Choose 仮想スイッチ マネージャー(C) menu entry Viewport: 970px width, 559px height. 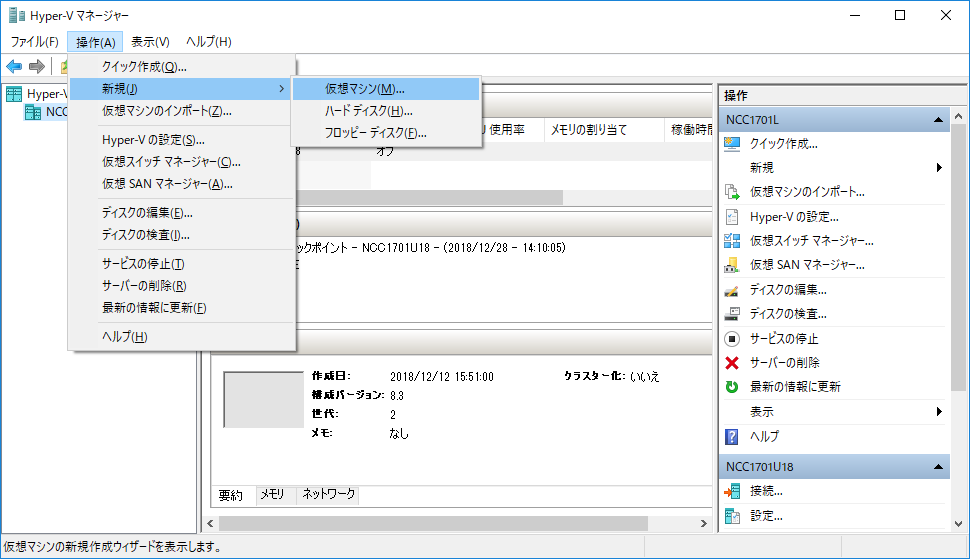point(181,162)
